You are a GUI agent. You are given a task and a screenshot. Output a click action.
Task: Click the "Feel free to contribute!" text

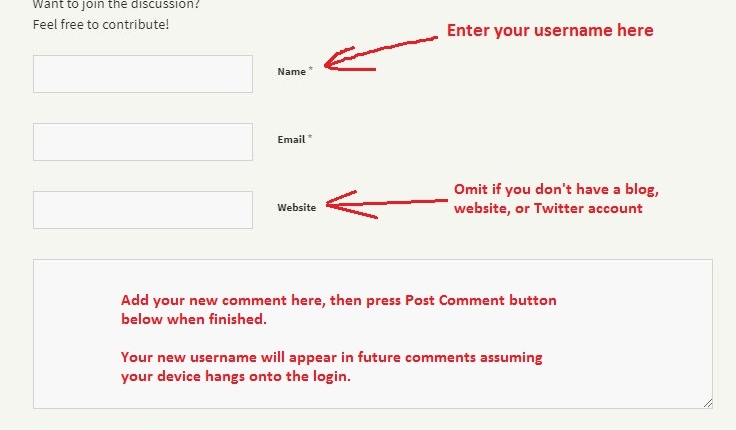coord(101,23)
